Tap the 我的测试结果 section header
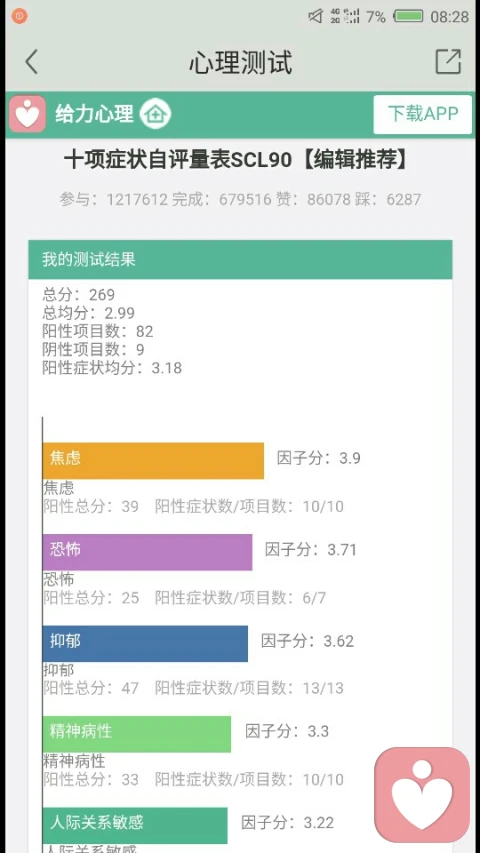This screenshot has width=480, height=853. (x=240, y=259)
